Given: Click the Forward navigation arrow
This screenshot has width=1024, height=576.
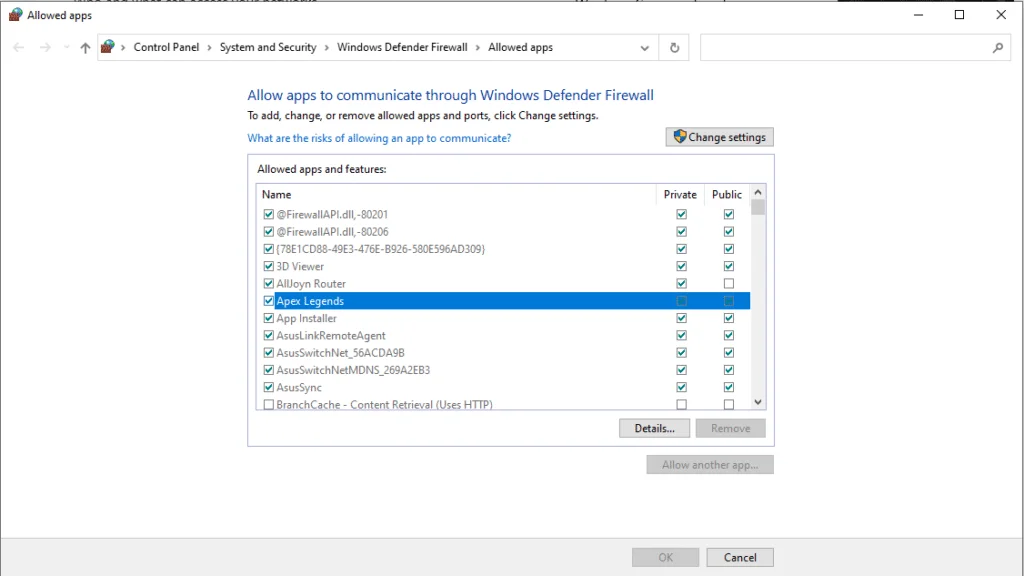Looking at the screenshot, I should 44,48.
